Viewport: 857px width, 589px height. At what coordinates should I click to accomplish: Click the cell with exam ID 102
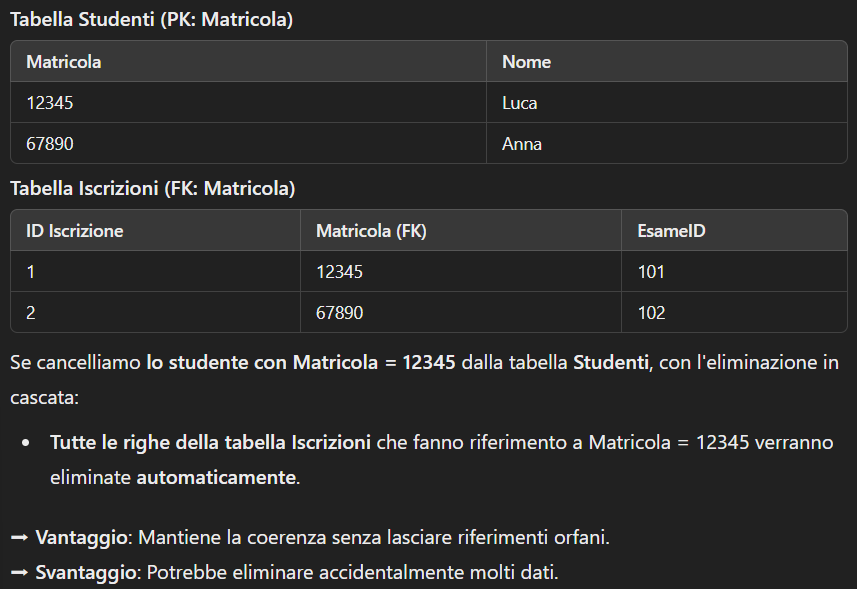[x=651, y=313]
